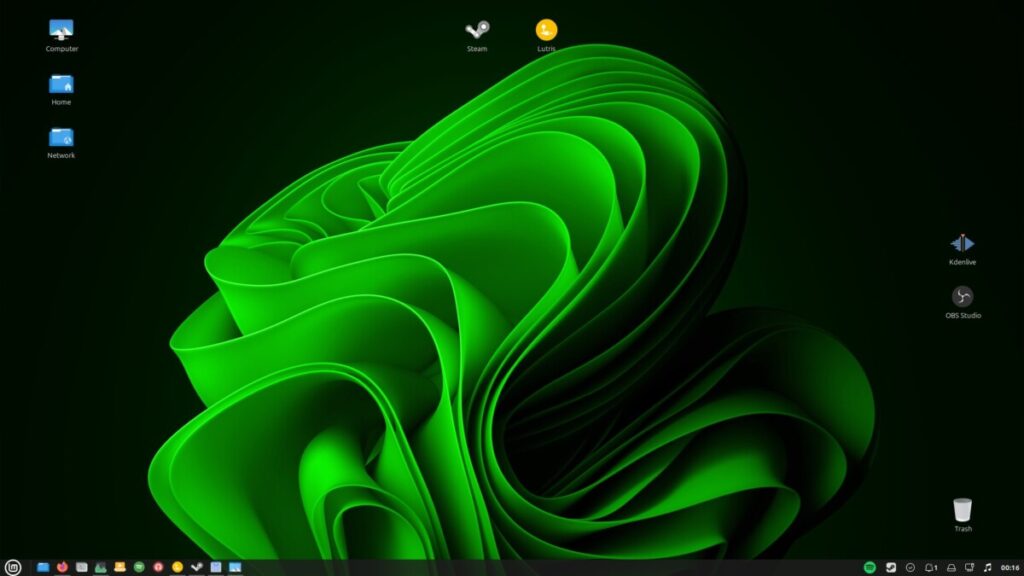
Task: View the pending notification in the tray
Action: tap(931, 565)
